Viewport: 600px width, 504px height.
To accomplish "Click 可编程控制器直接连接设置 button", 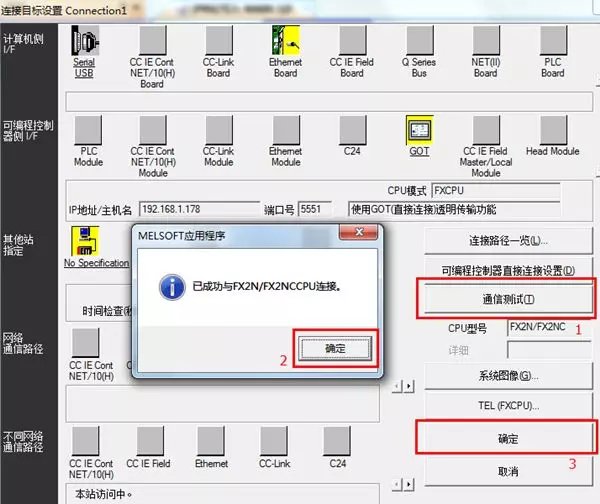I will point(508,270).
